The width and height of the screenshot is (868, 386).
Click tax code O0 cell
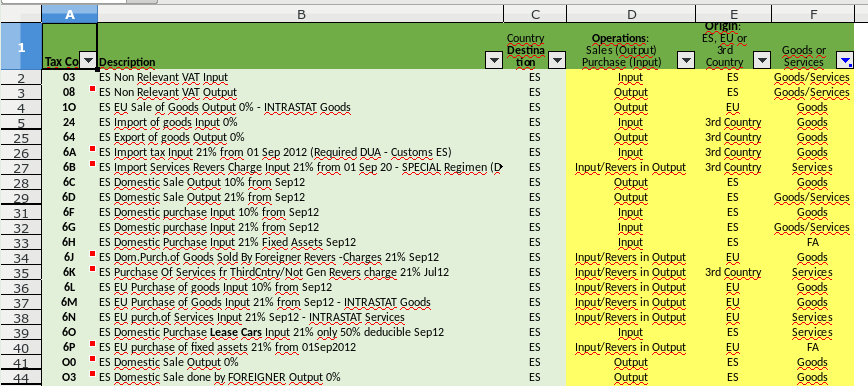click(x=70, y=362)
